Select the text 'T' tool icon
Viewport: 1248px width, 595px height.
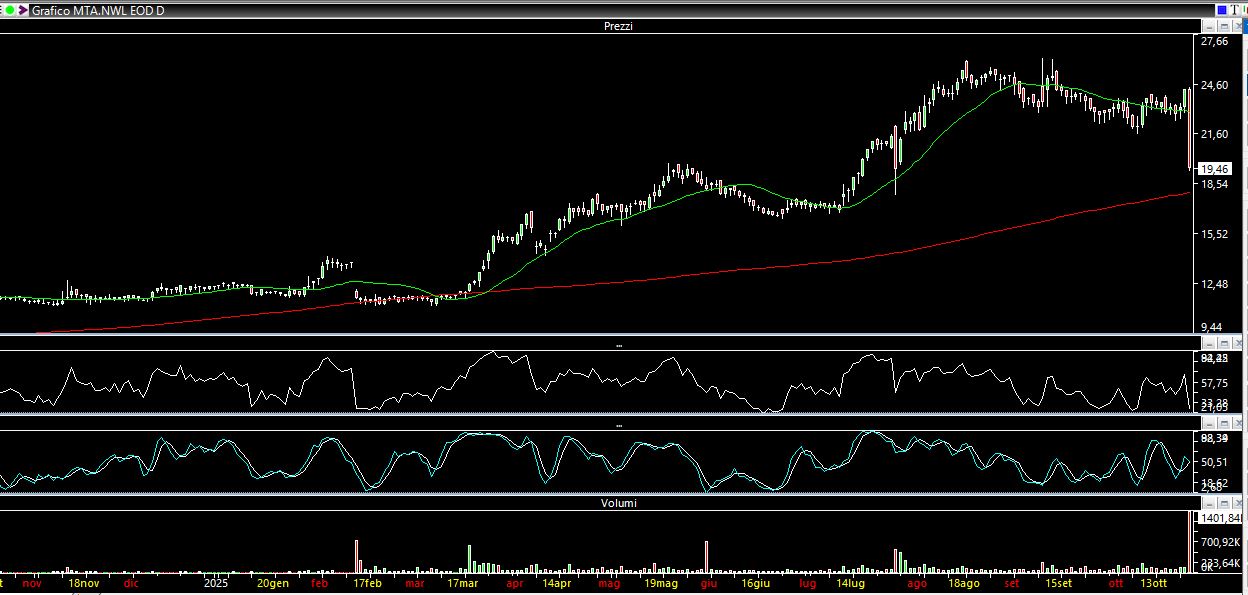[x=1233, y=9]
